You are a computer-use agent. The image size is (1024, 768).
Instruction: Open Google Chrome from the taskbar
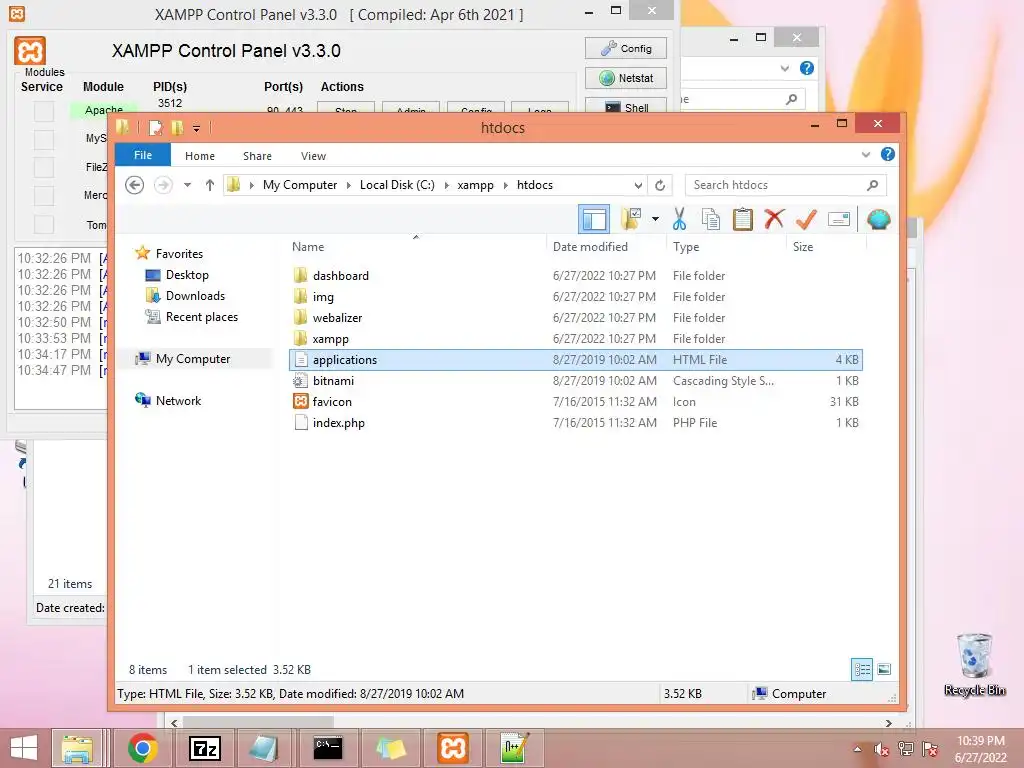(142, 748)
